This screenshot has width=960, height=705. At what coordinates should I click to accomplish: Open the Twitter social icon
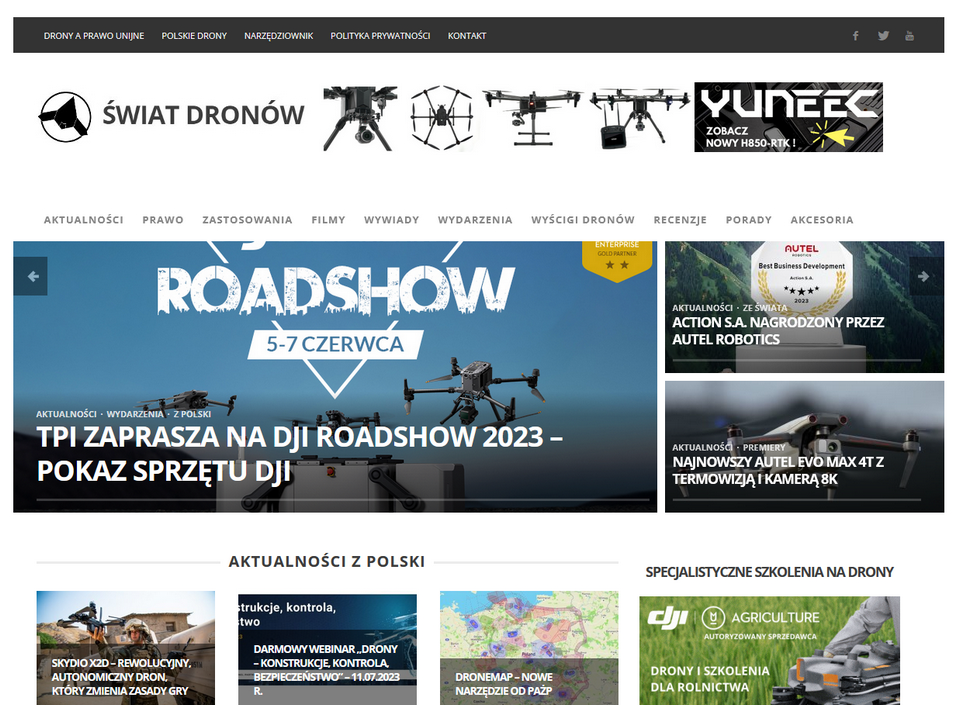click(883, 35)
